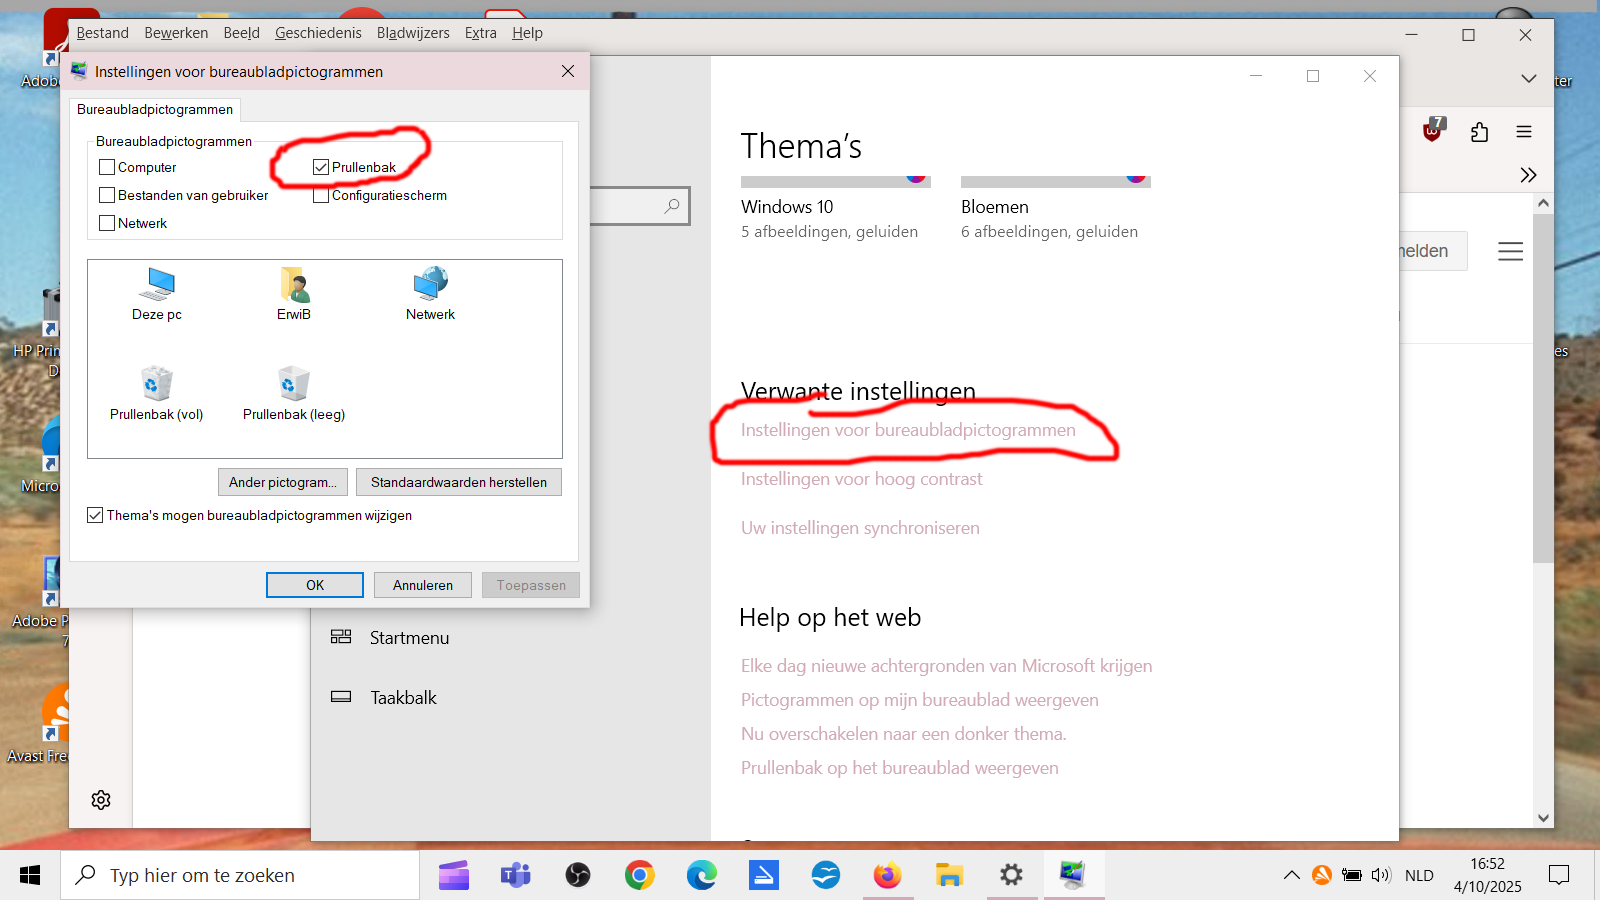Open the Firefox extensions puzzle icon
Image resolution: width=1600 pixels, height=900 pixels.
1480,132
